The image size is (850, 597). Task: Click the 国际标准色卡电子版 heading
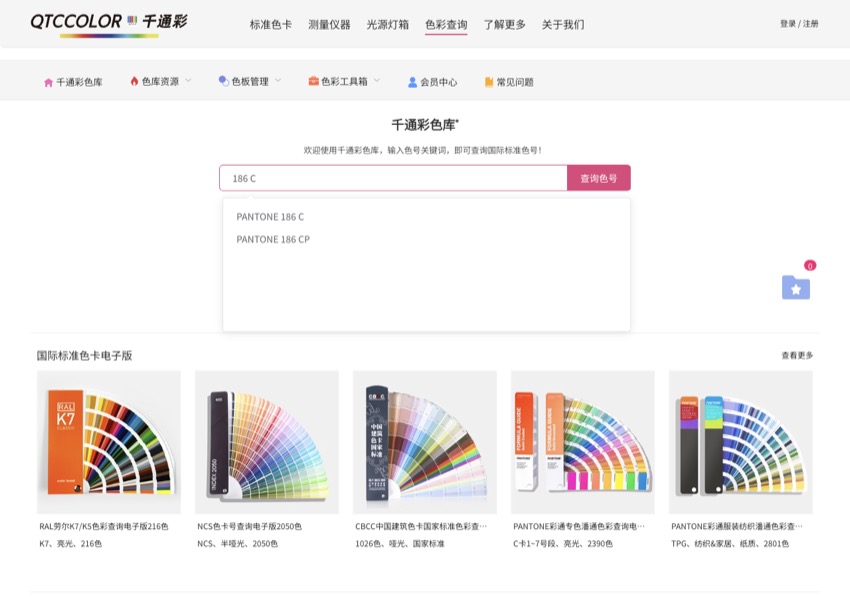pyautogui.click(x=85, y=355)
